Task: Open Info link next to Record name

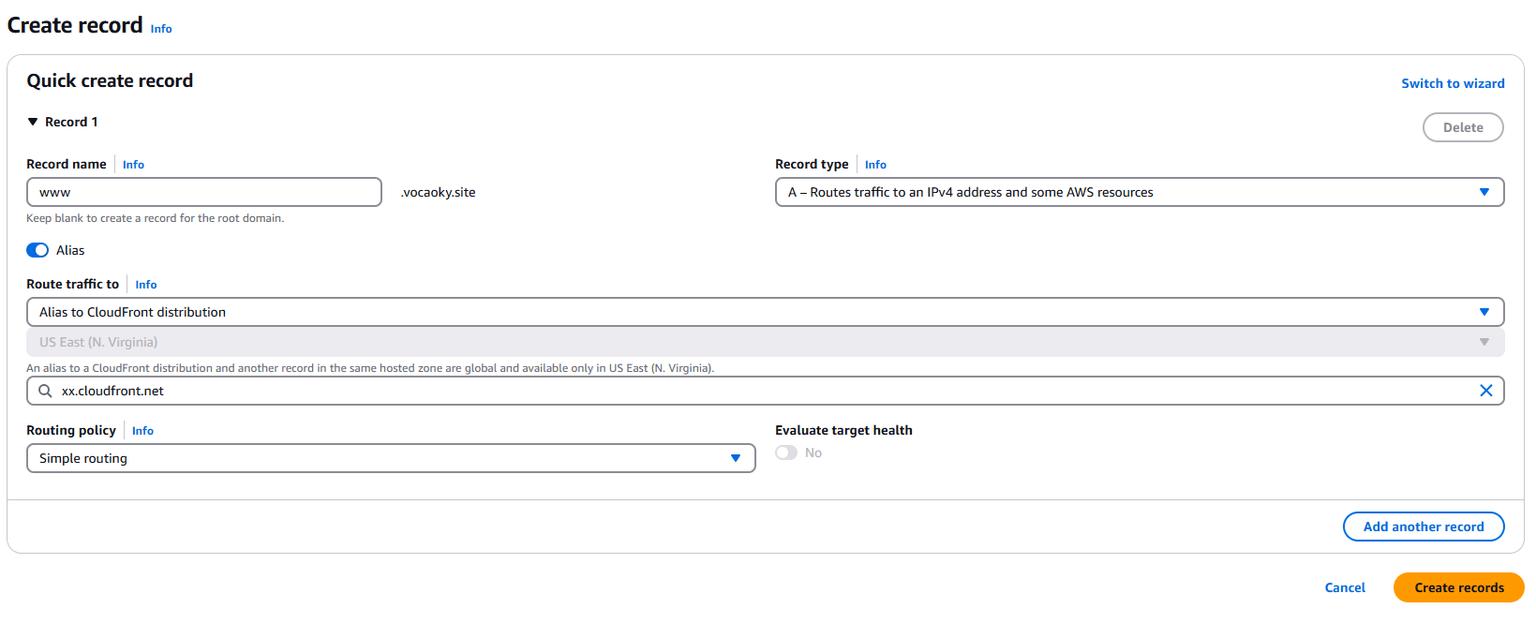Action: 133,165
